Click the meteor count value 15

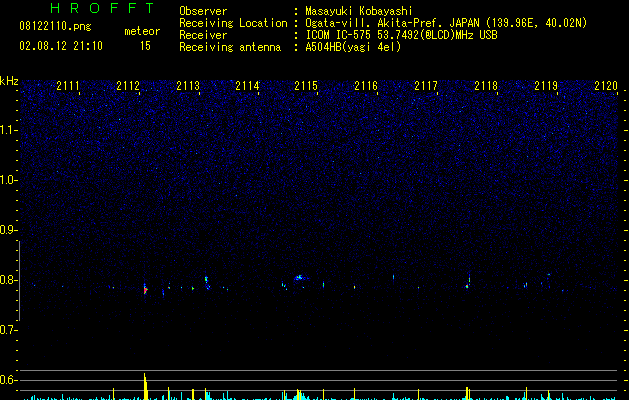tap(145, 46)
